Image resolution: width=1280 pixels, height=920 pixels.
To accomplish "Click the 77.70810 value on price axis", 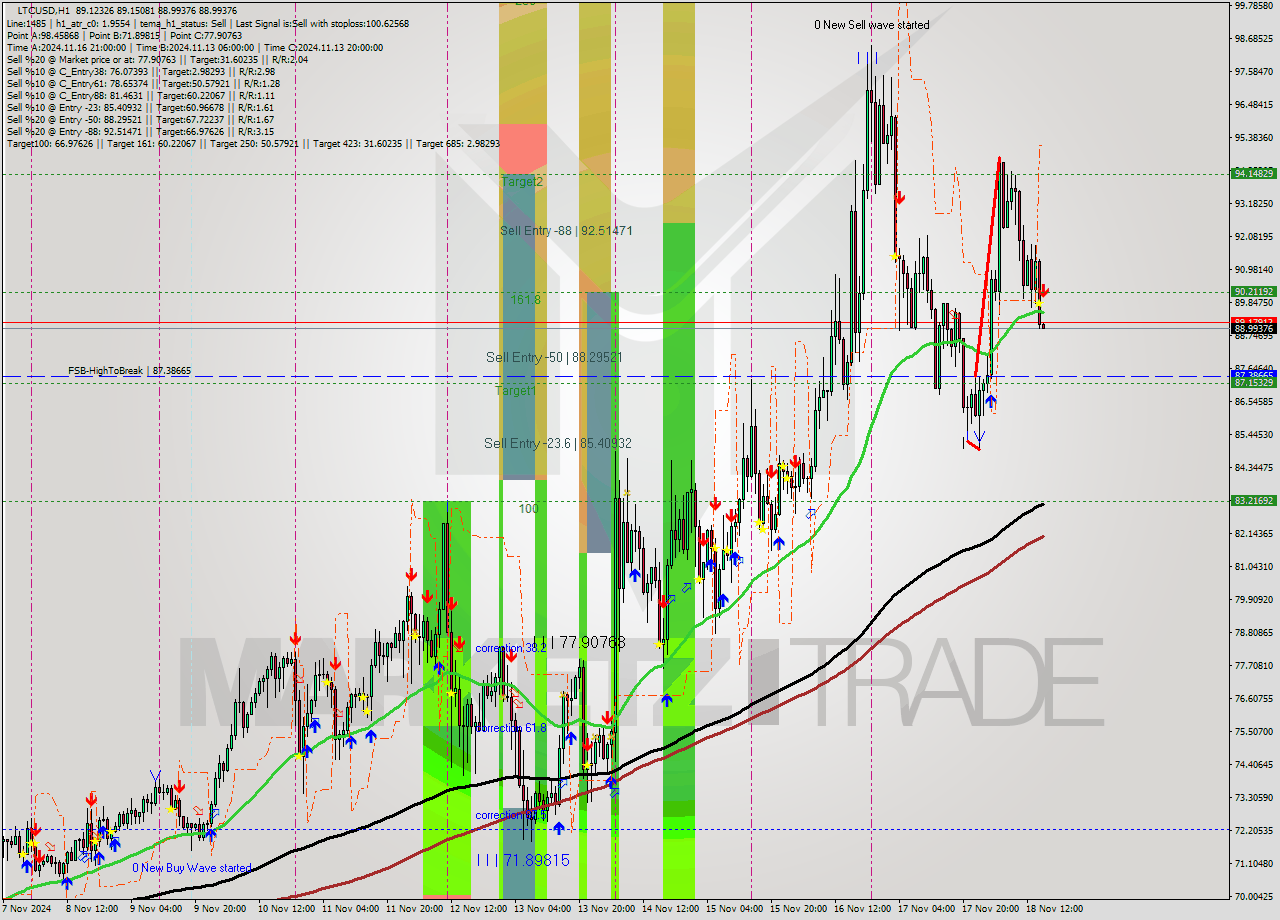I will [x=1254, y=665].
